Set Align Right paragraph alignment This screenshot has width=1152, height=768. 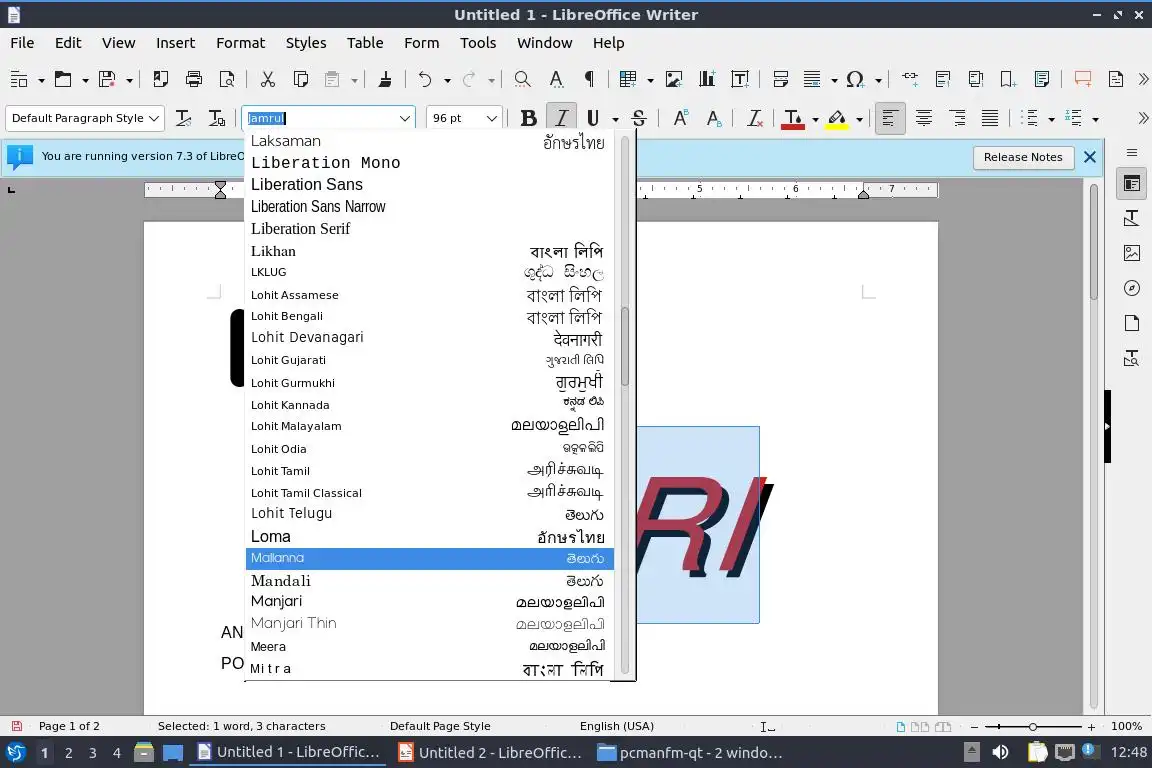[957, 118]
